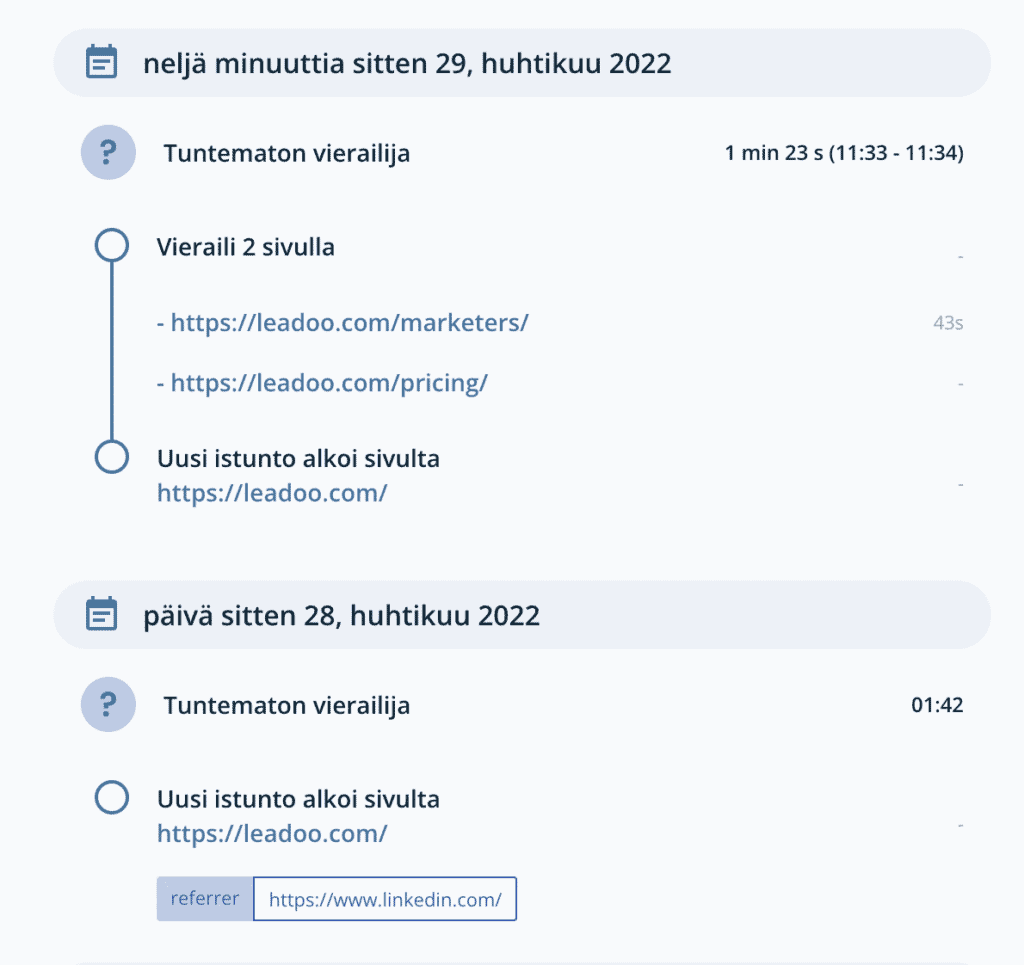Select the question mark avatar of the first Tuntematon vierailija
Image resolution: width=1024 pixels, height=965 pixels.
pyautogui.click(x=107, y=152)
